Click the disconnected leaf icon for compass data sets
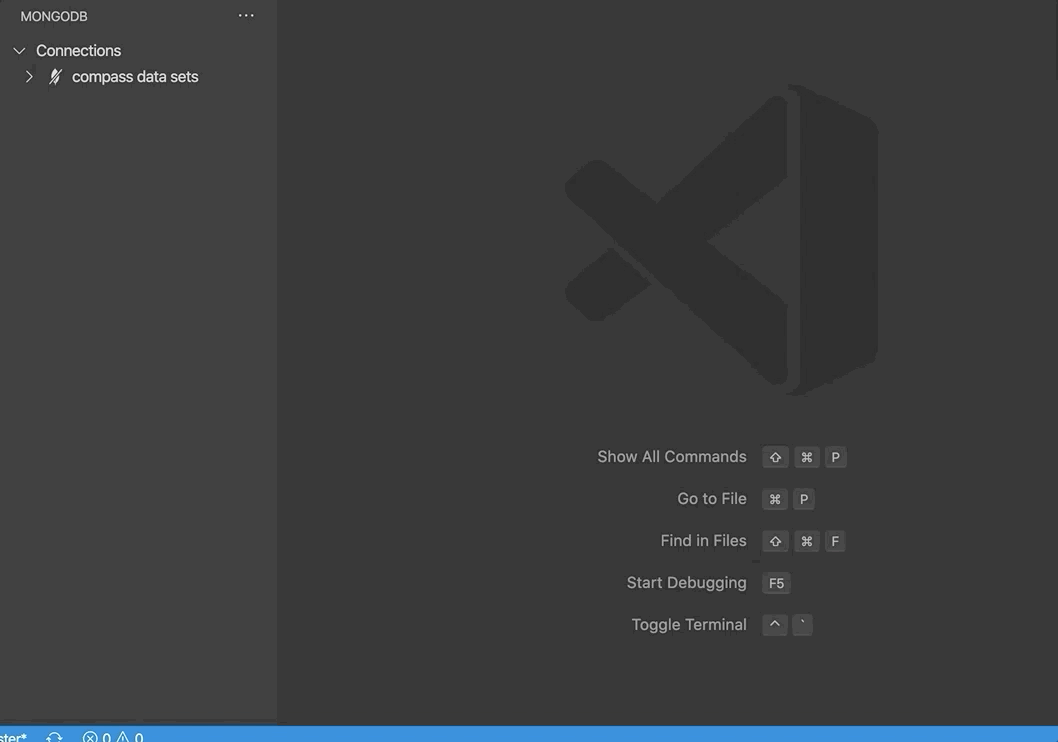Image resolution: width=1058 pixels, height=742 pixels. (55, 77)
